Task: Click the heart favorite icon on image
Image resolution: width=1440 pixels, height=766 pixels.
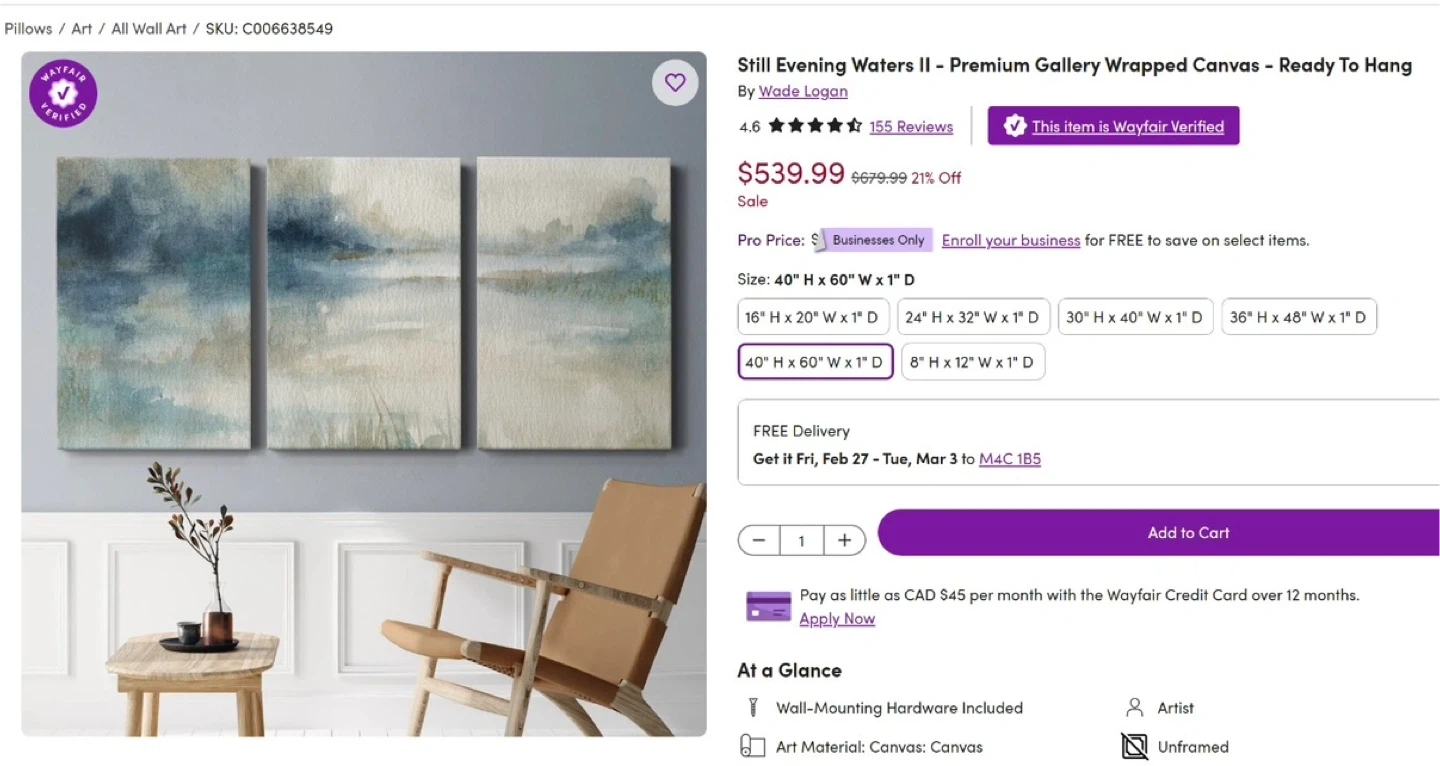Action: (675, 82)
